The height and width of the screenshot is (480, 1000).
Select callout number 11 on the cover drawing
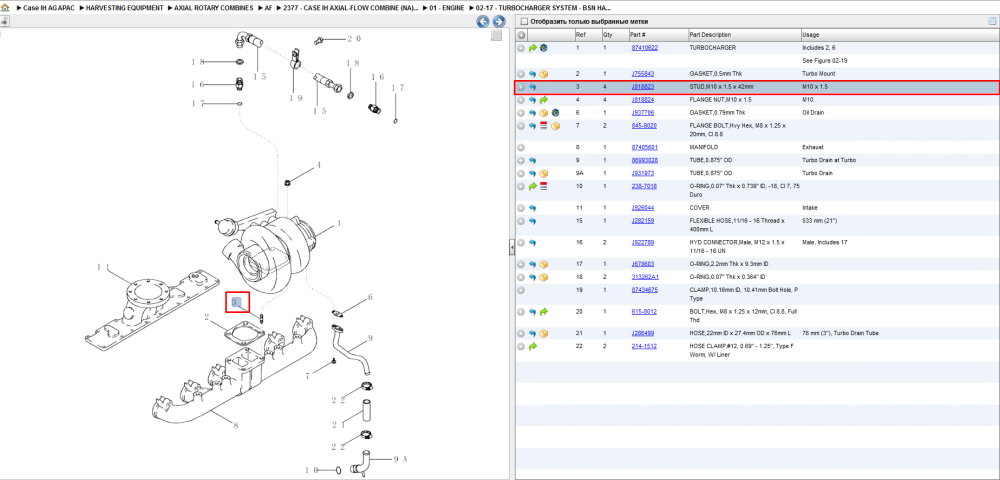point(105,266)
